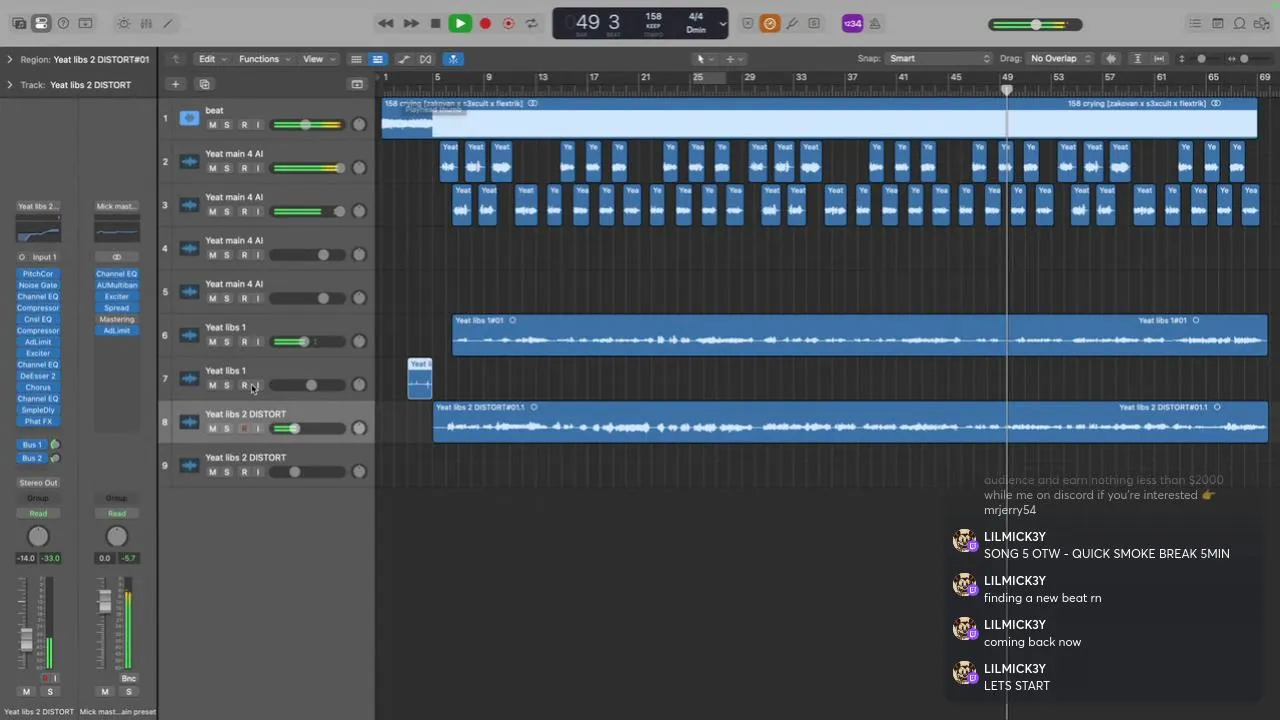Open Smart Controls dial icon
This screenshot has height=720, width=1280.
(123, 23)
